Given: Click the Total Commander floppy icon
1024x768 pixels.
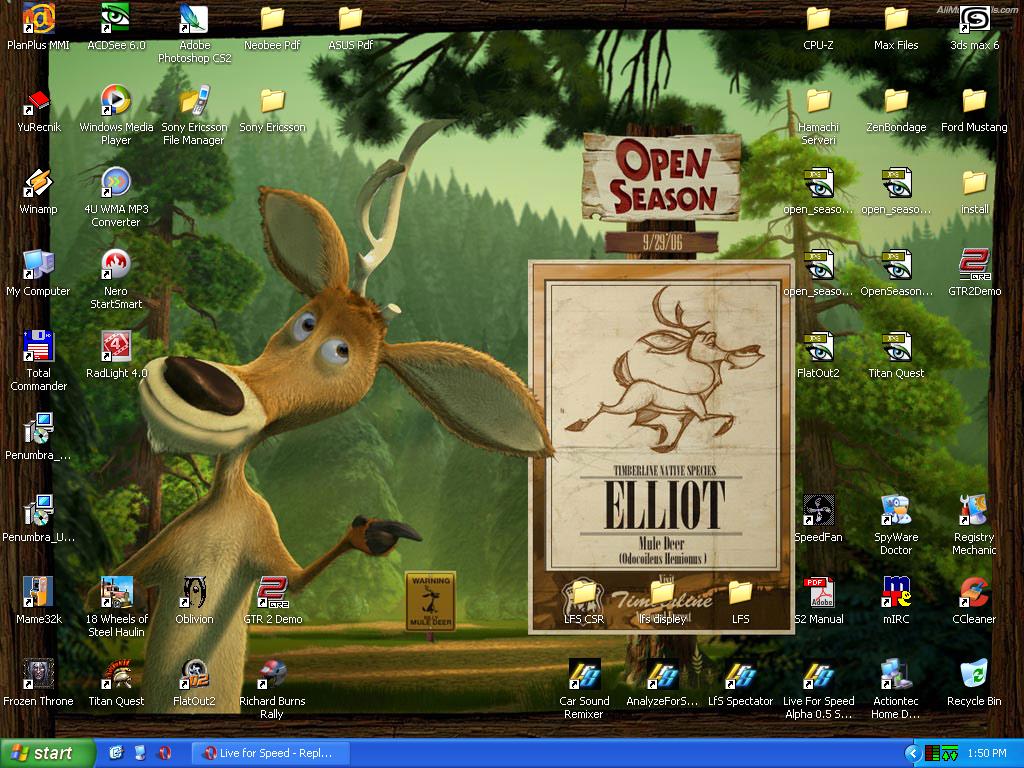Looking at the screenshot, I should (x=38, y=347).
